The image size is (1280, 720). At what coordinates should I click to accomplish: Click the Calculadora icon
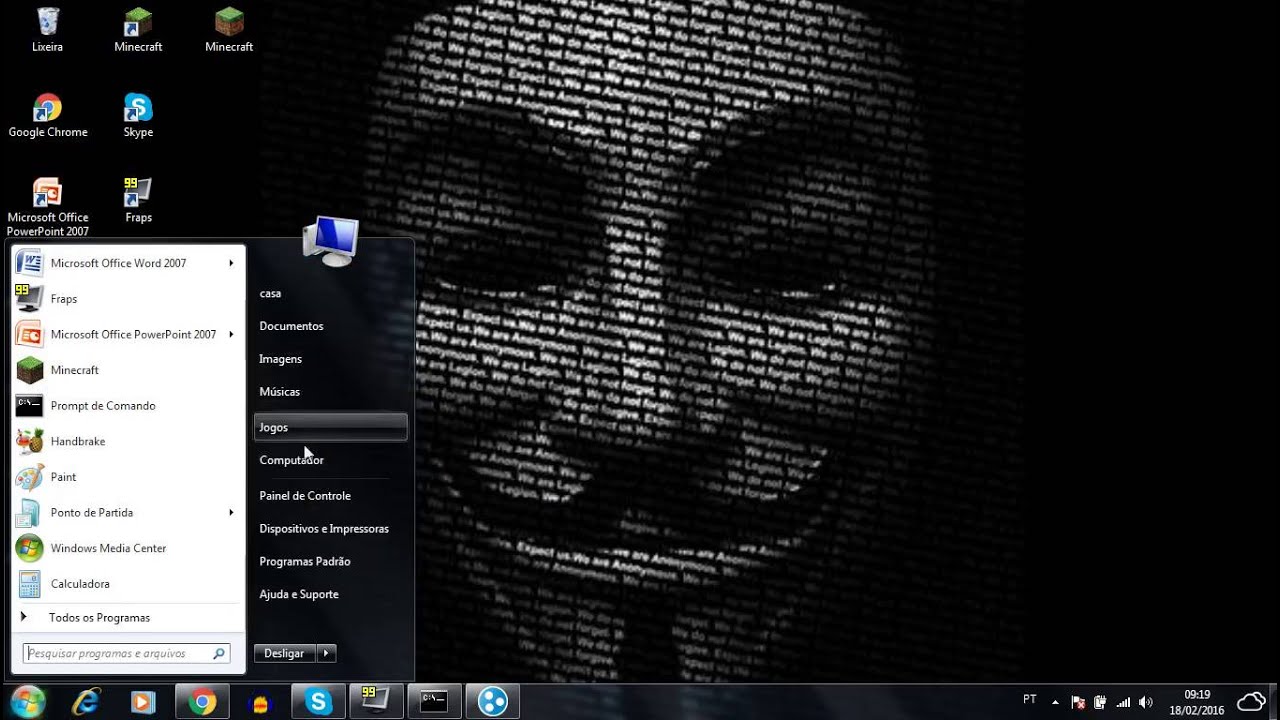29,583
